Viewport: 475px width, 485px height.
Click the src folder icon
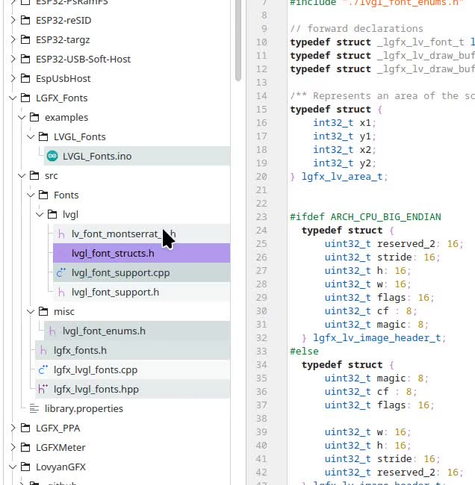pos(34,175)
